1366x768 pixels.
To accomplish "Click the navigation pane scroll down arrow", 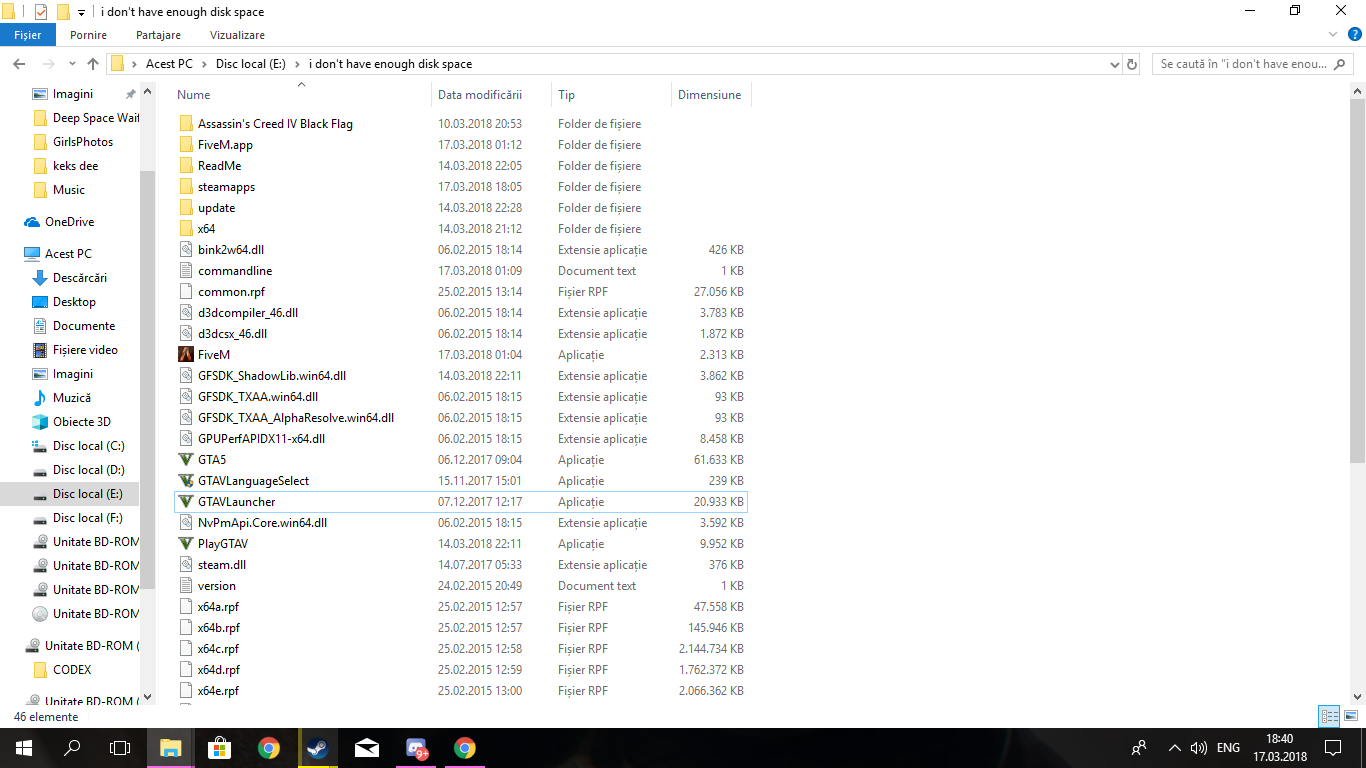I will 147,697.
